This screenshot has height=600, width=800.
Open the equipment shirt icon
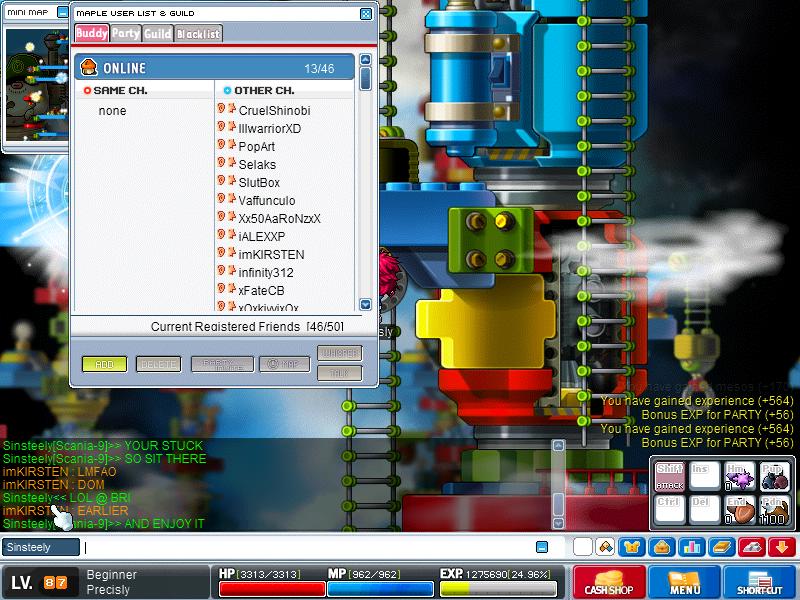[632, 547]
